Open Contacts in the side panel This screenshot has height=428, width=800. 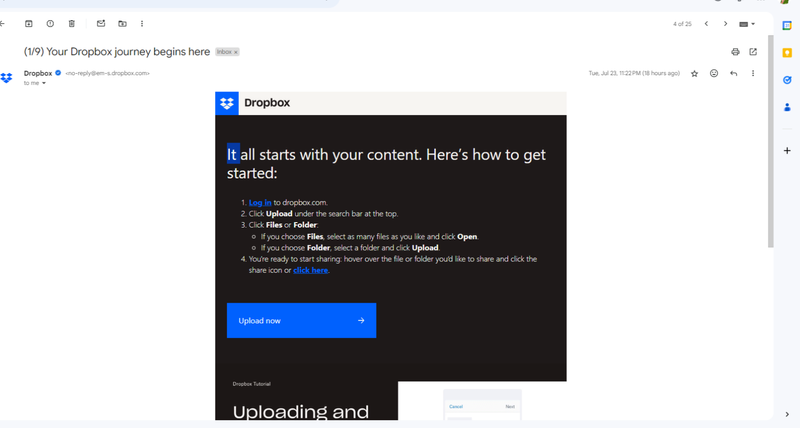[x=787, y=107]
